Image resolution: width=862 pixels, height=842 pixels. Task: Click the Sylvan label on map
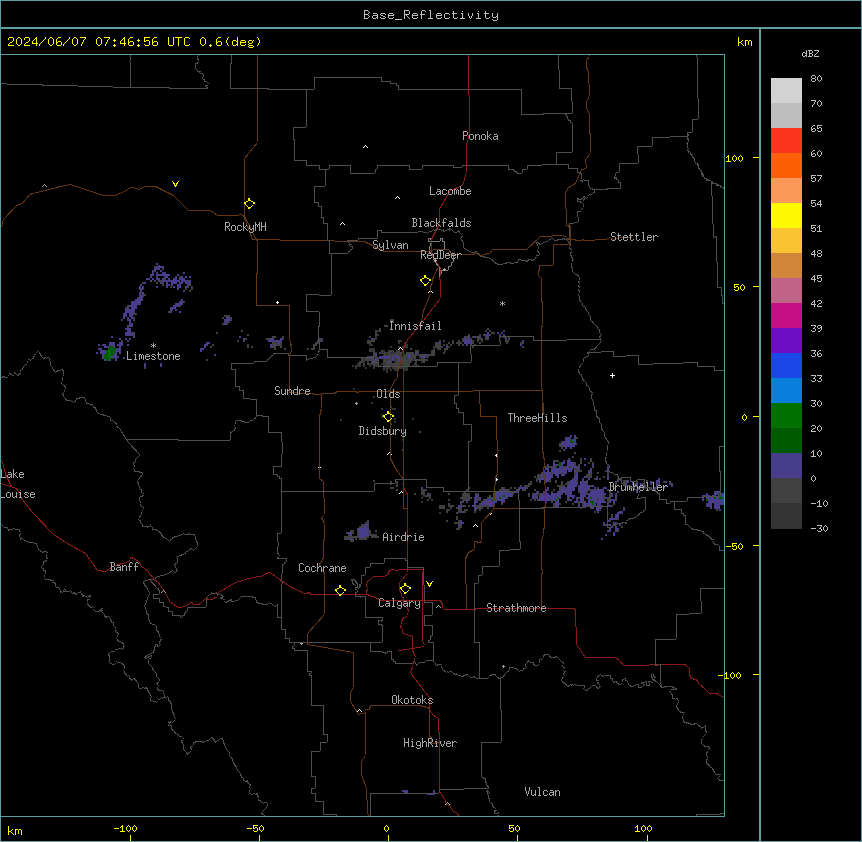click(390, 245)
